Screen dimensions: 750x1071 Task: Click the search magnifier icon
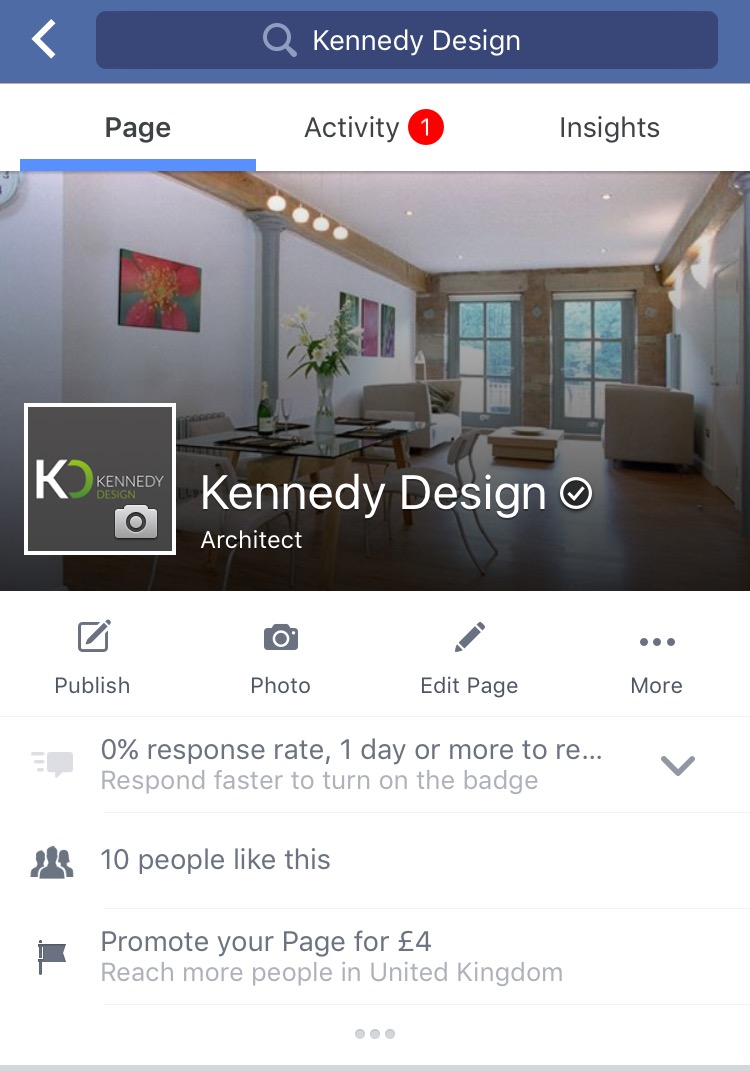tap(279, 40)
